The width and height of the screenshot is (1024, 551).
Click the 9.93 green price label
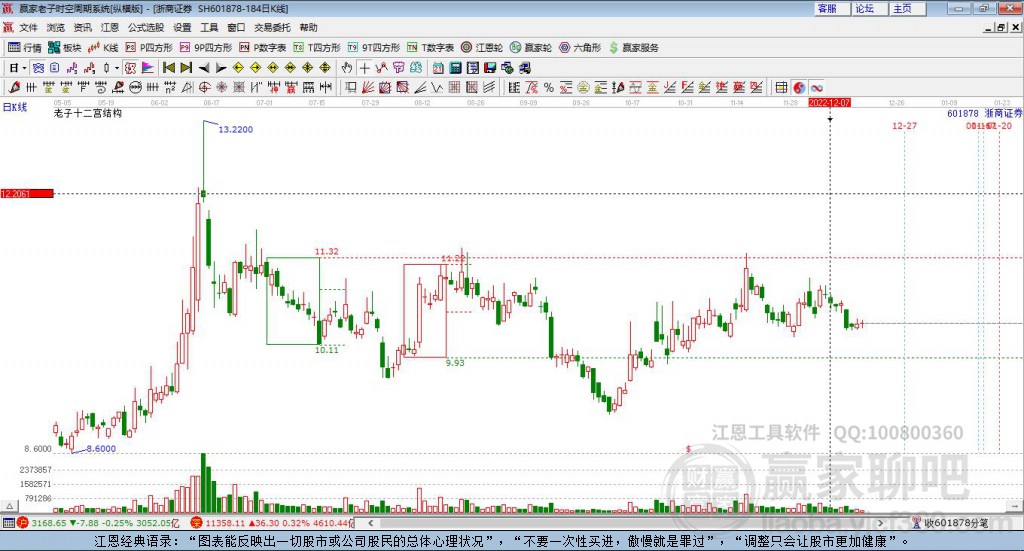455,362
